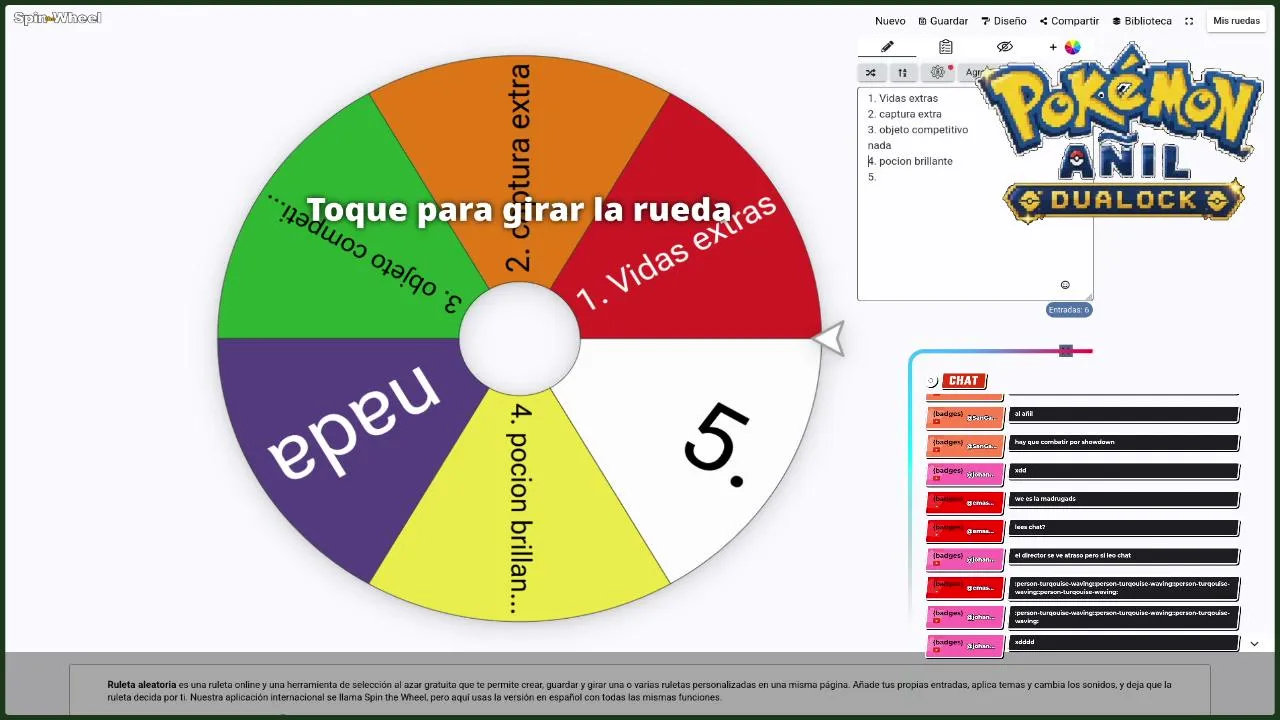Open Mis ruedas
Viewport: 1280px width, 720px height.
1236,21
